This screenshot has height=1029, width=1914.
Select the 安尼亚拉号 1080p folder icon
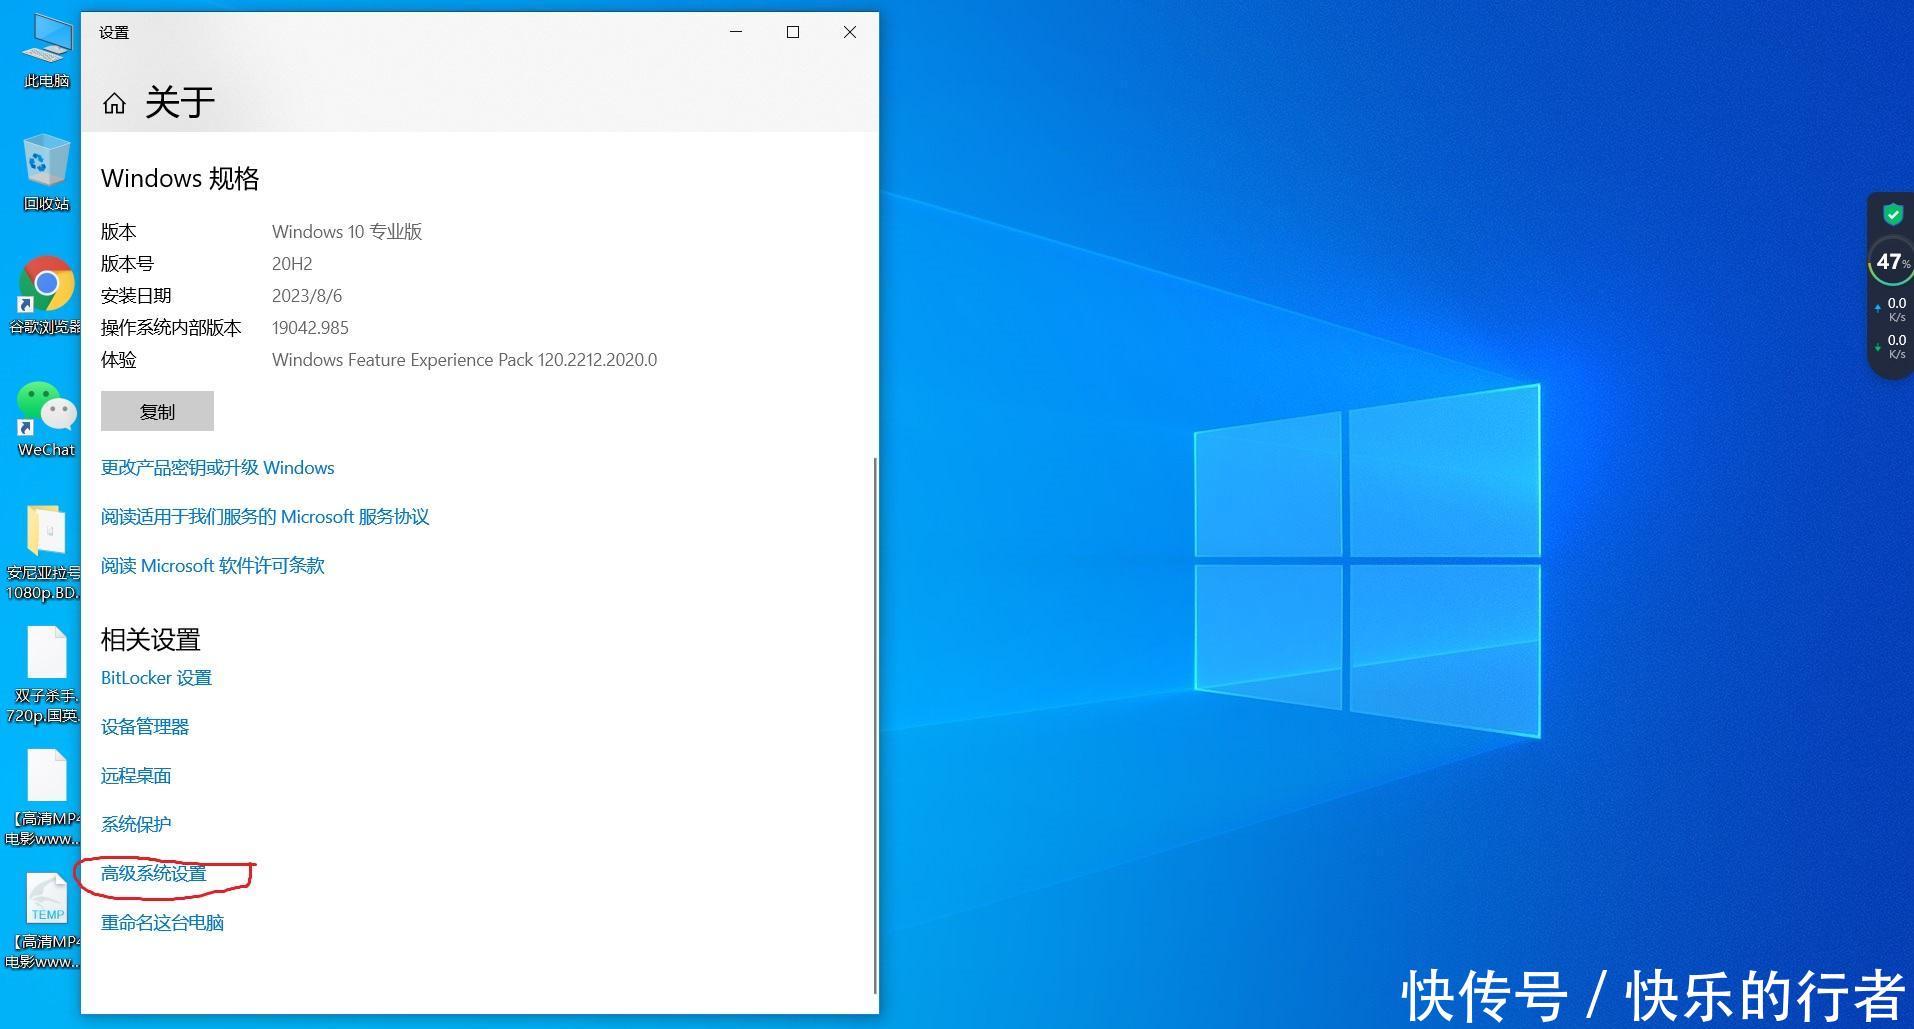44,552
